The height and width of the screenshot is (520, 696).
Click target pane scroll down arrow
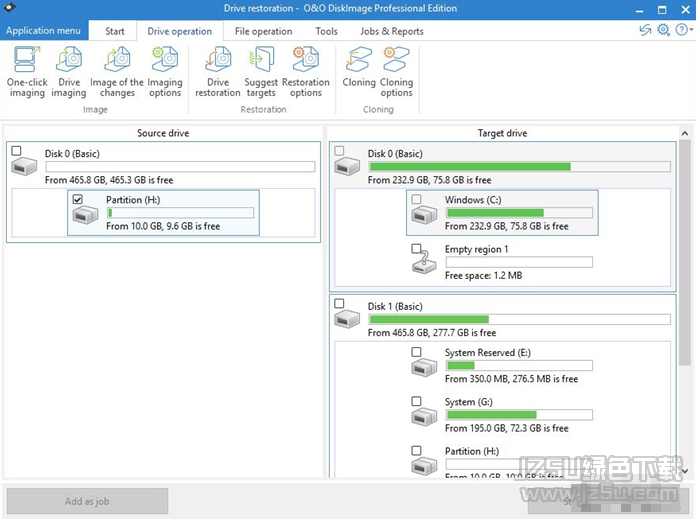(x=685, y=471)
